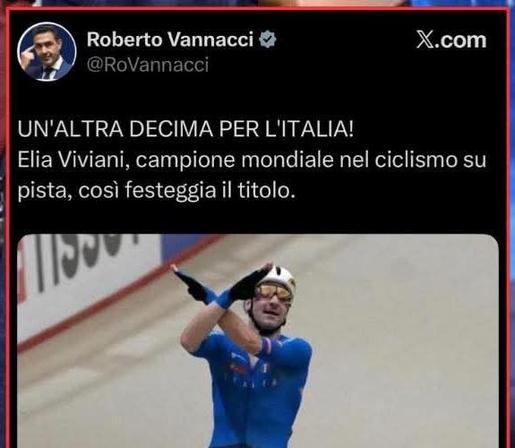Image resolution: width=515 pixels, height=448 pixels.
Task: Click the tweet headline UN'ALTRA DECIMA PER L'ITALIA!
Action: 185,129
